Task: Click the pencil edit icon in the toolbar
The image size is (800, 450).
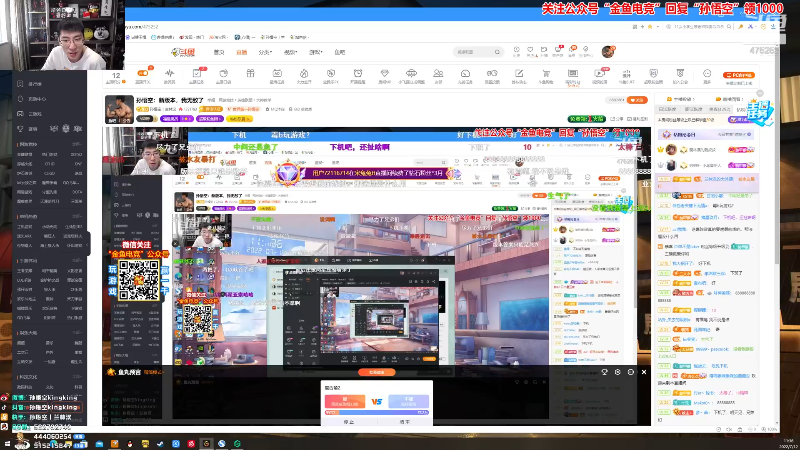Action: [x=519, y=73]
